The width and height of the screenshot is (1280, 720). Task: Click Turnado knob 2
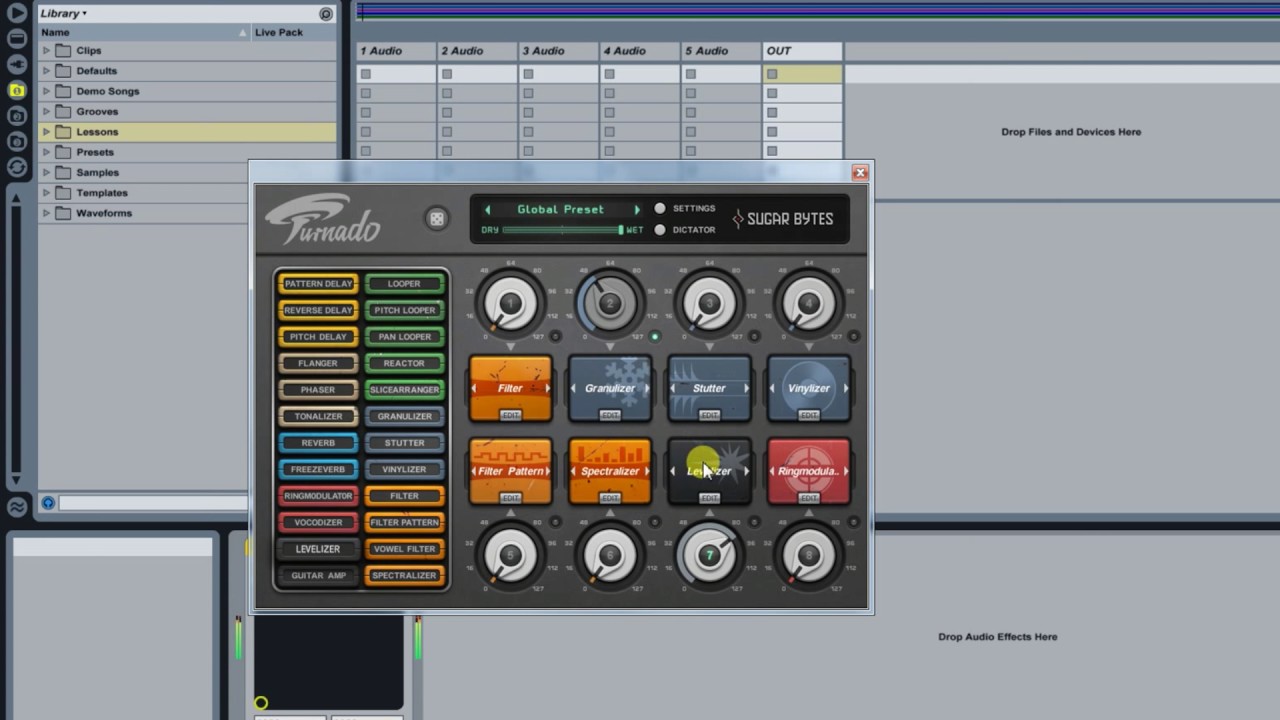(x=610, y=304)
